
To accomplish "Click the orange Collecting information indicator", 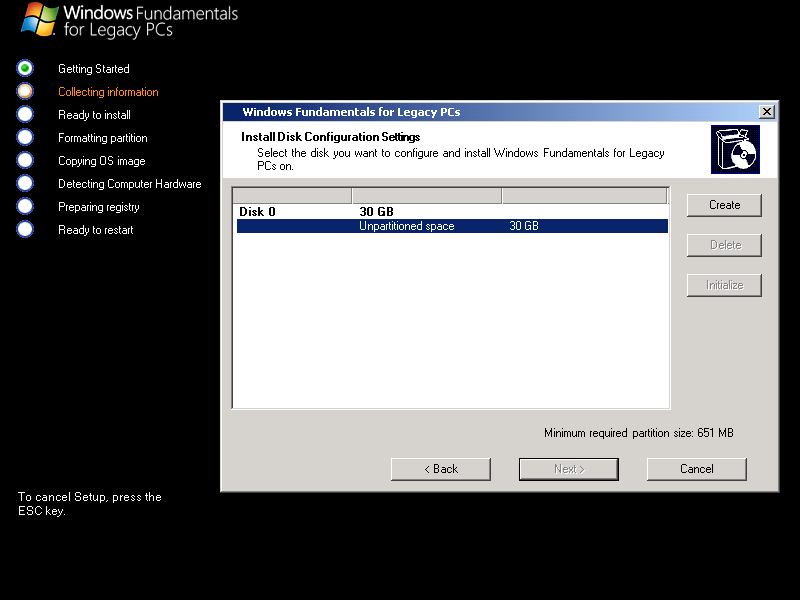I will tap(24, 91).
